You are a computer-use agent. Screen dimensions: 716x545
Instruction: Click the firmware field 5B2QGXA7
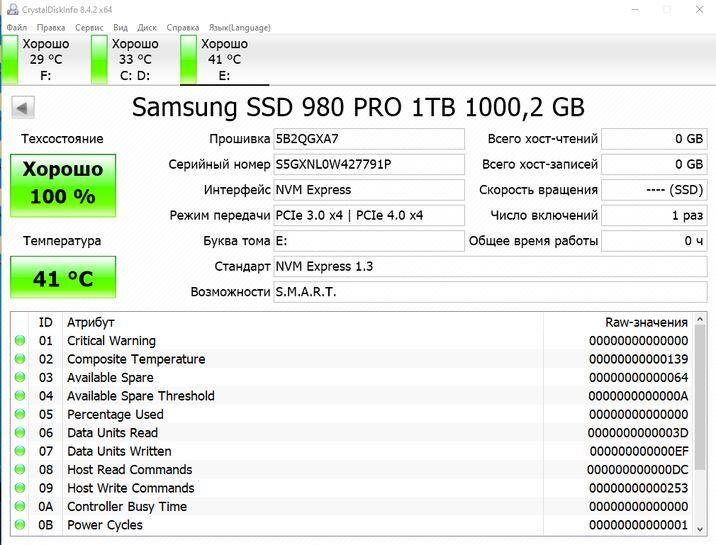[369, 139]
